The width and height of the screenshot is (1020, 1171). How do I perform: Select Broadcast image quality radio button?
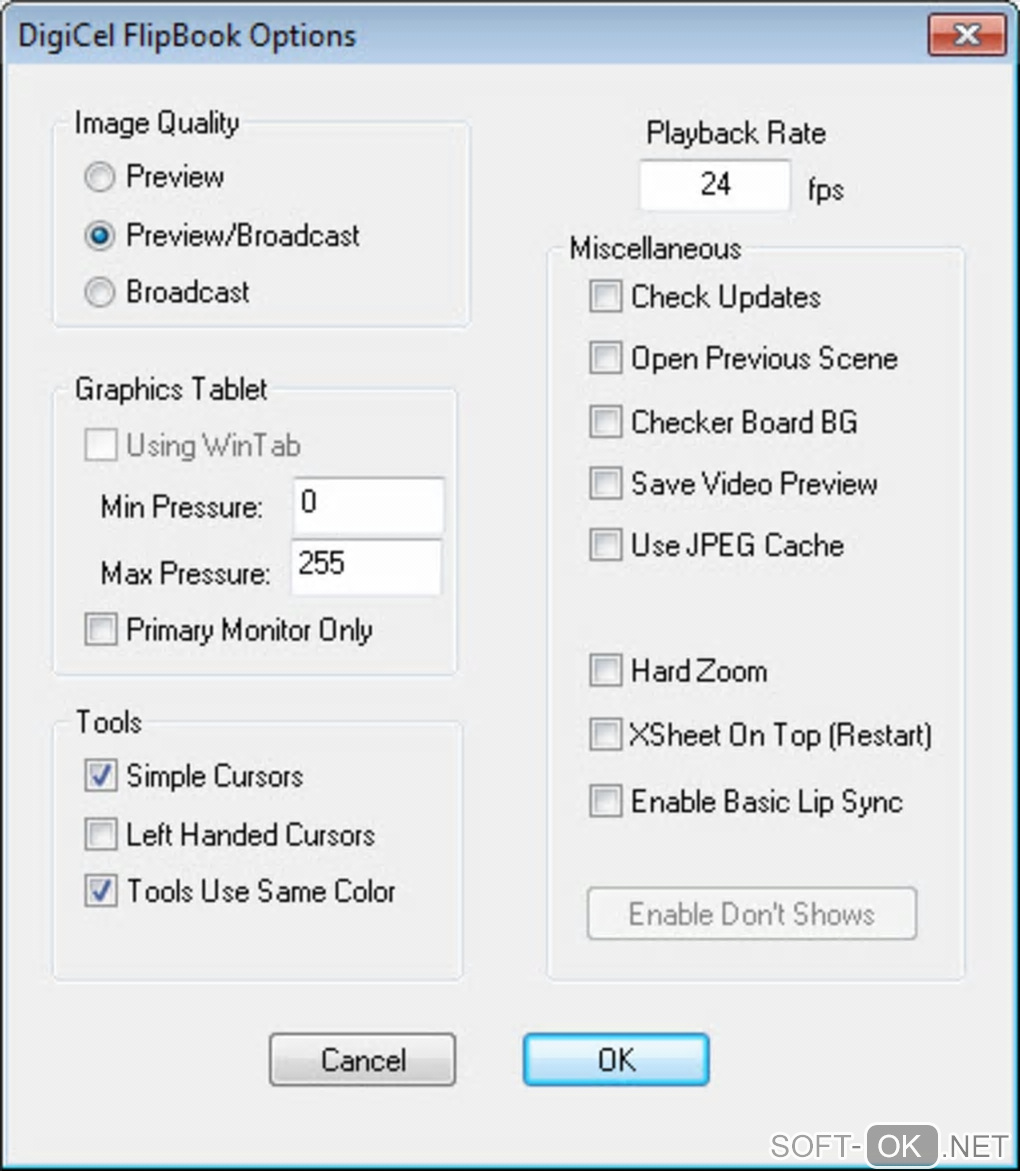point(100,293)
